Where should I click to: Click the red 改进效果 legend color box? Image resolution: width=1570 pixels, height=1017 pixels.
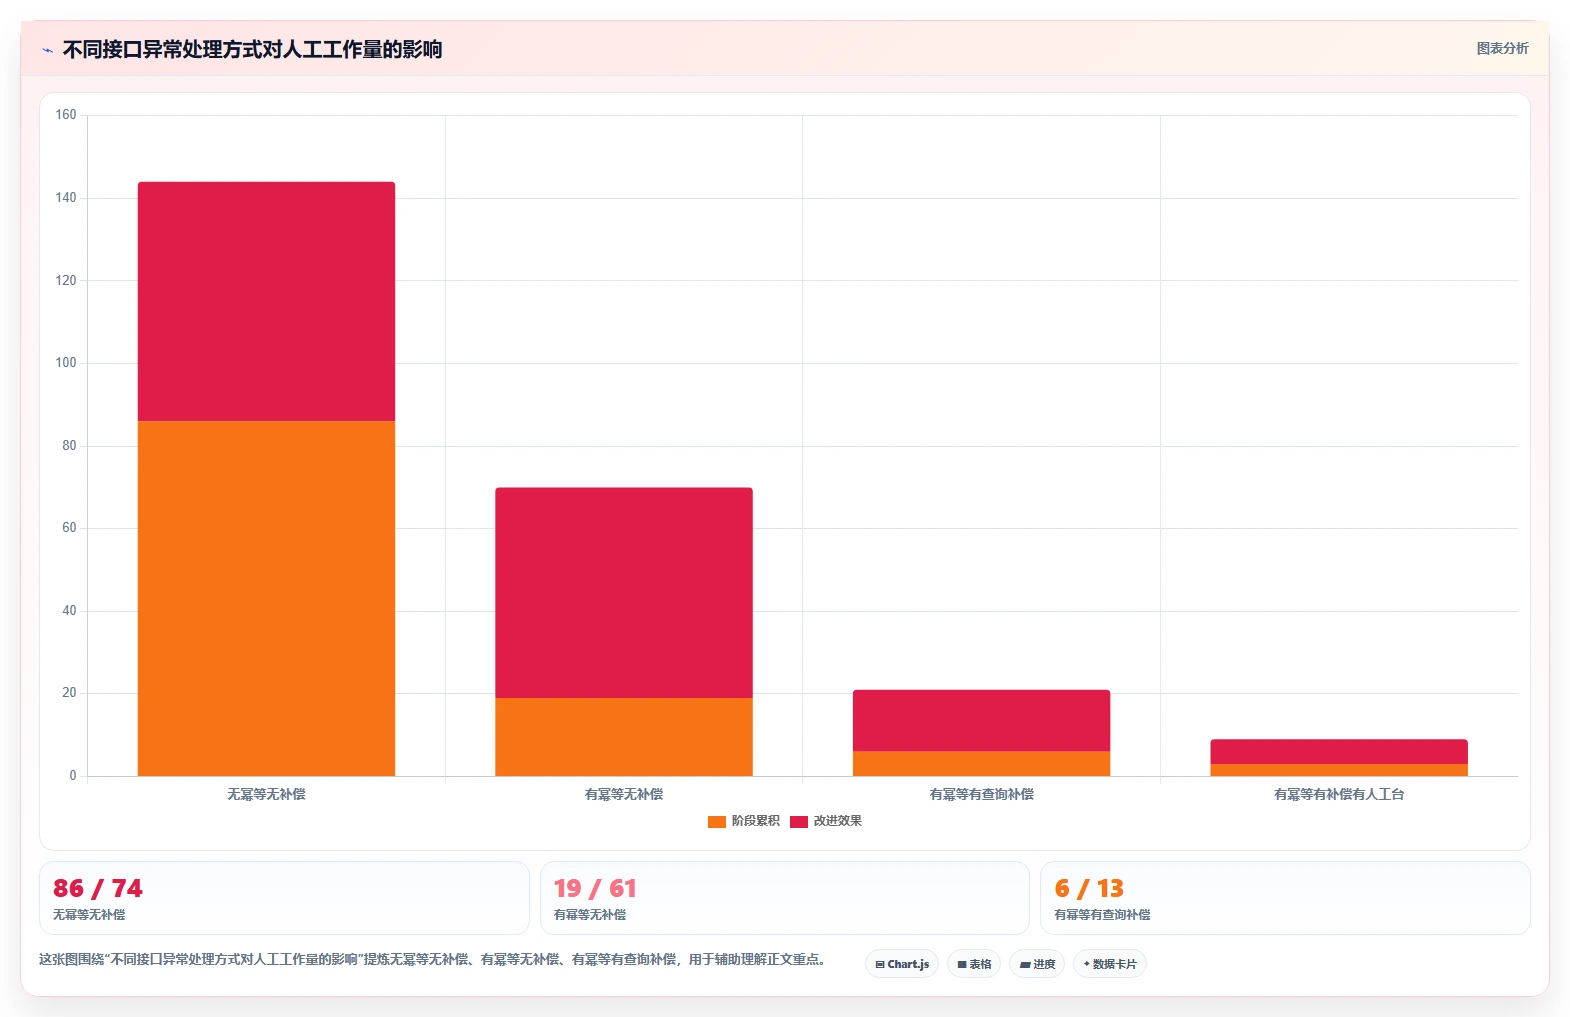coord(799,822)
